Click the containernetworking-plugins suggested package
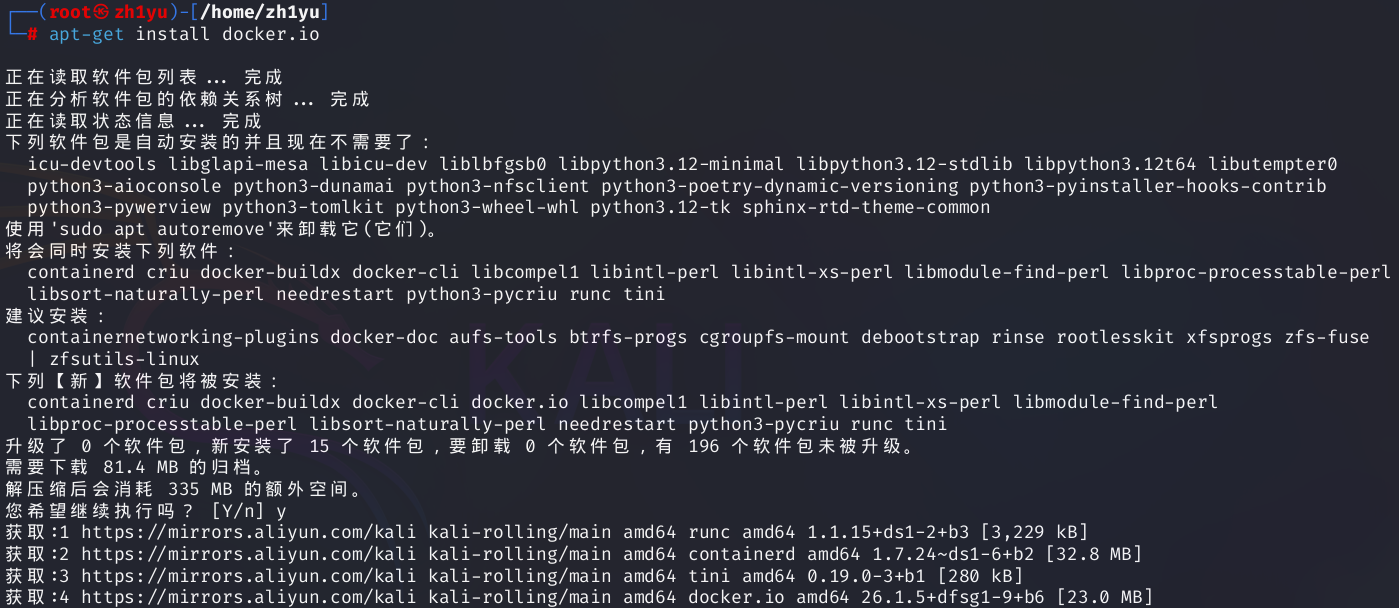Screen dimensions: 1399x608 pyautogui.click(x=173, y=337)
